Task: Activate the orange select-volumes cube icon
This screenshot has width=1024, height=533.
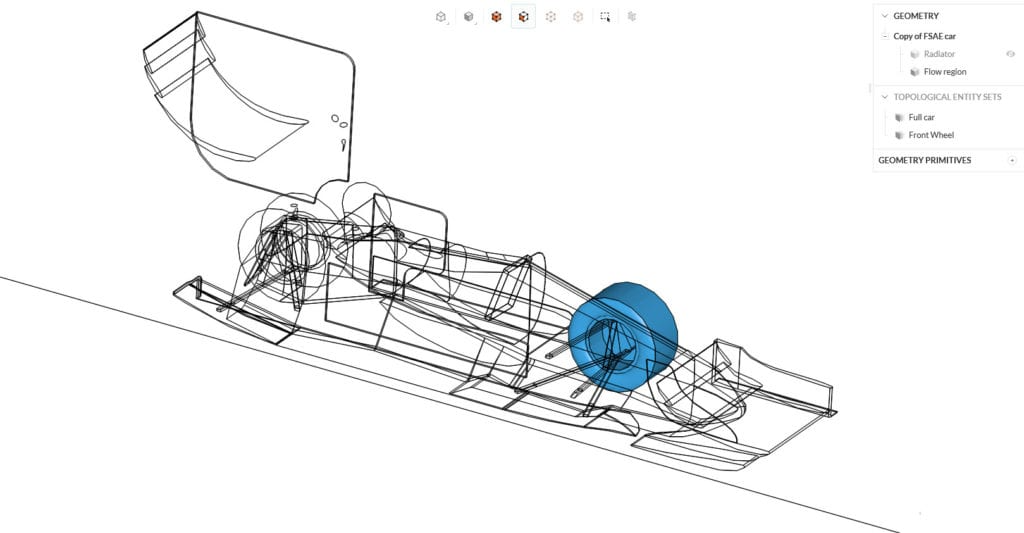Action: (496, 17)
